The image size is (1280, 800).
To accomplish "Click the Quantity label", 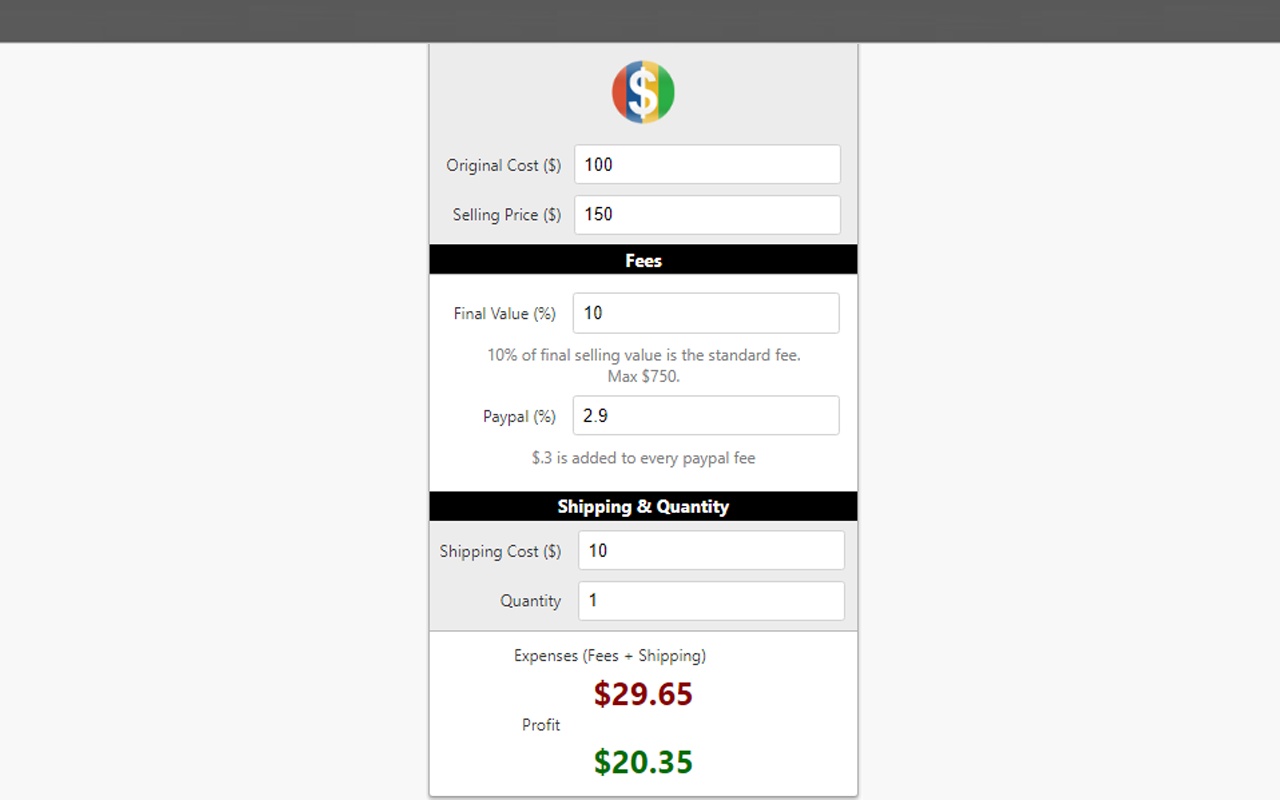I will 531,601.
